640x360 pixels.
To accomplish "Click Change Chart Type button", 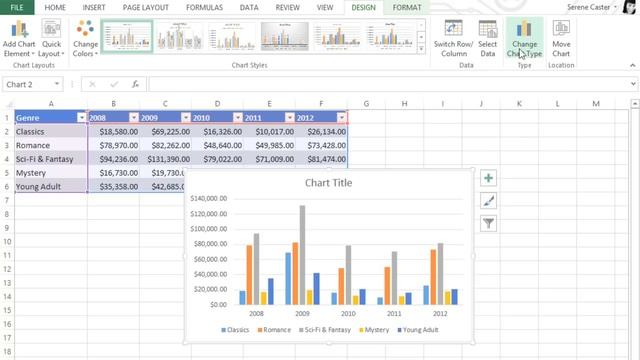I will (524, 39).
